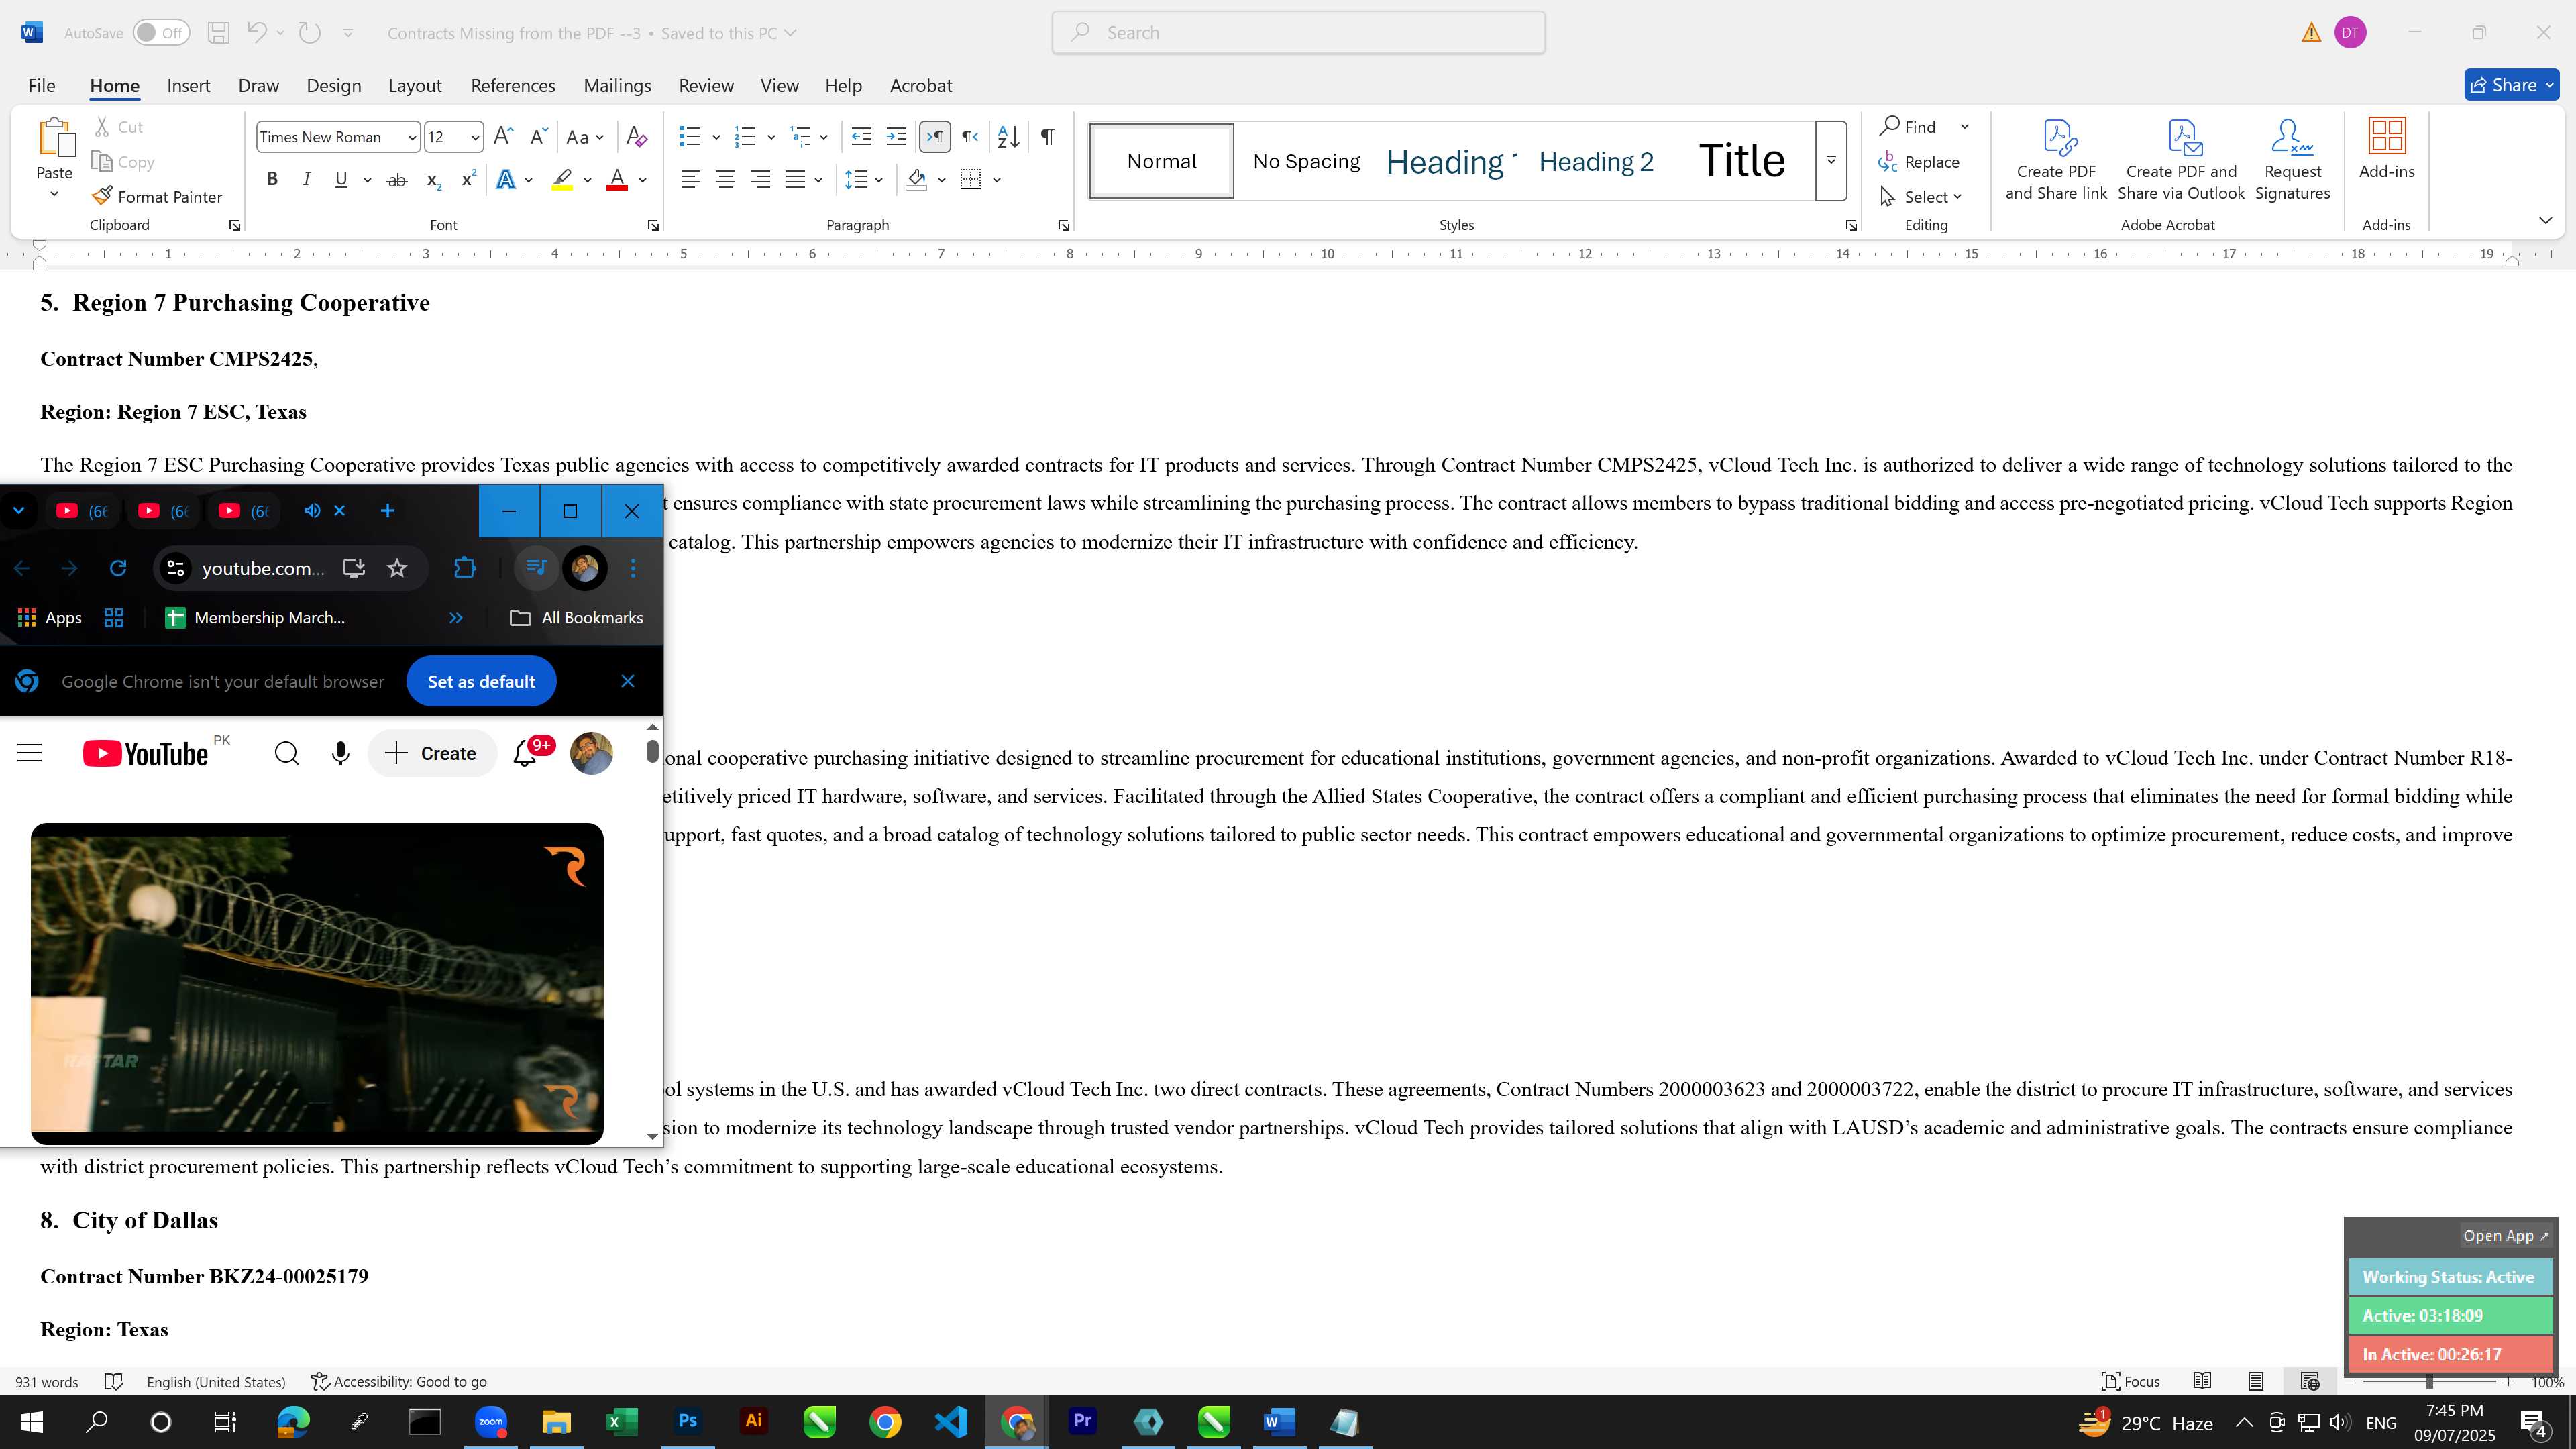Switch to Read Mode view
This screenshot has width=2576, height=1449.
coord(2202,1381)
